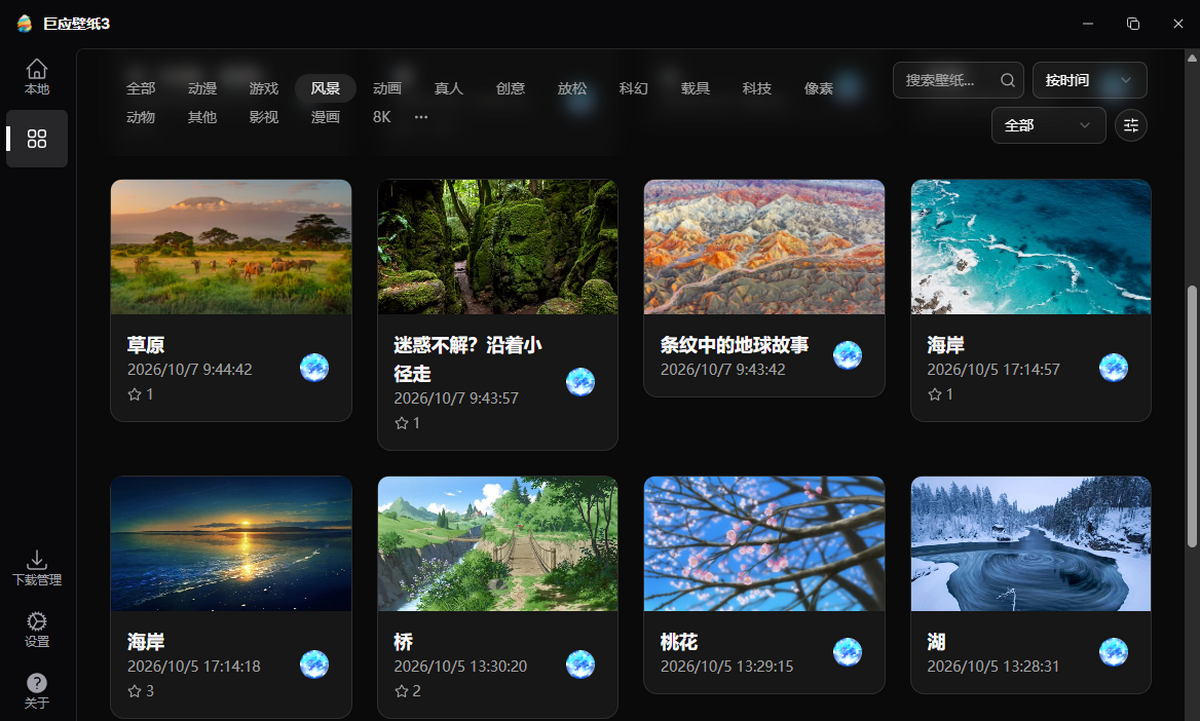
Task: Select the 放松 category tab
Action: [572, 88]
